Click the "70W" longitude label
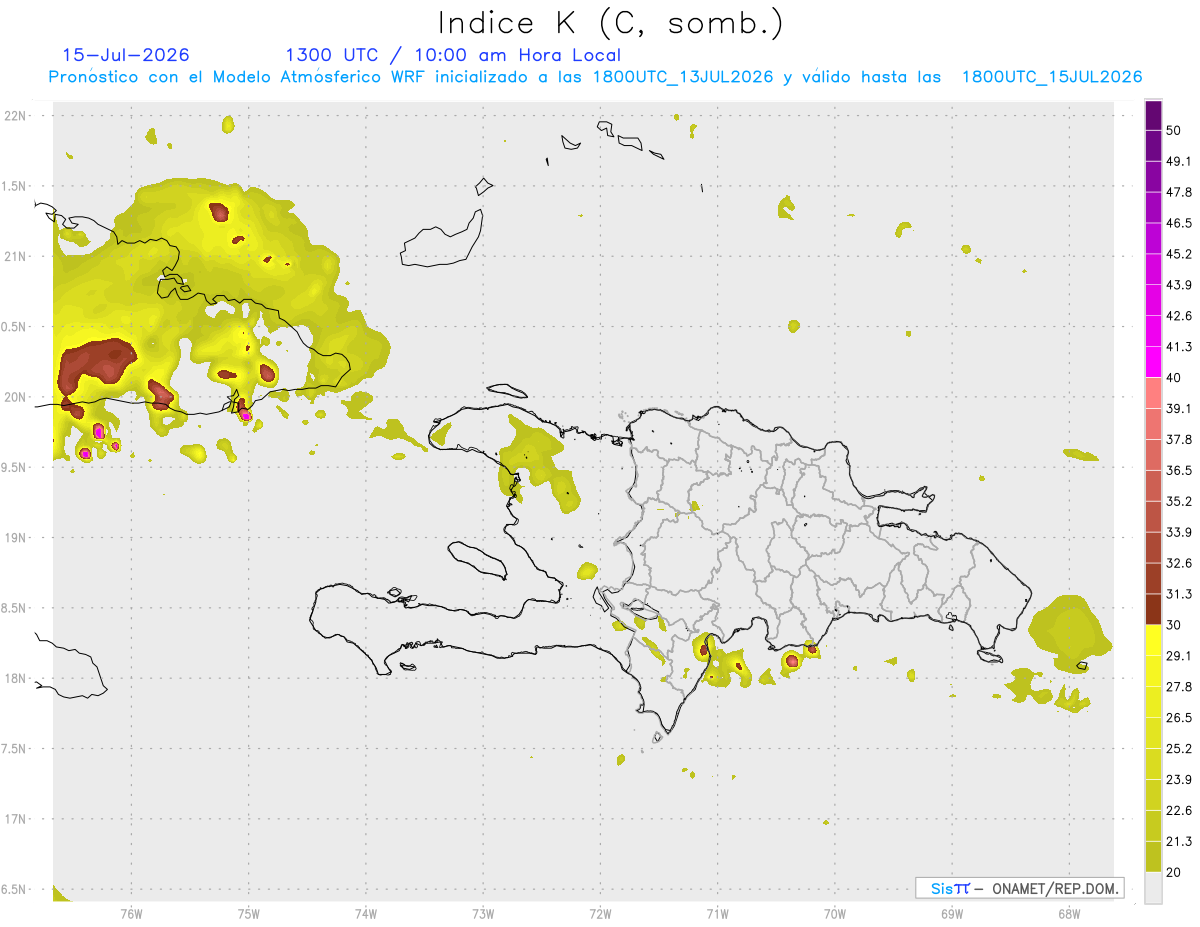Viewport: 1200px width, 927px height. [835, 913]
